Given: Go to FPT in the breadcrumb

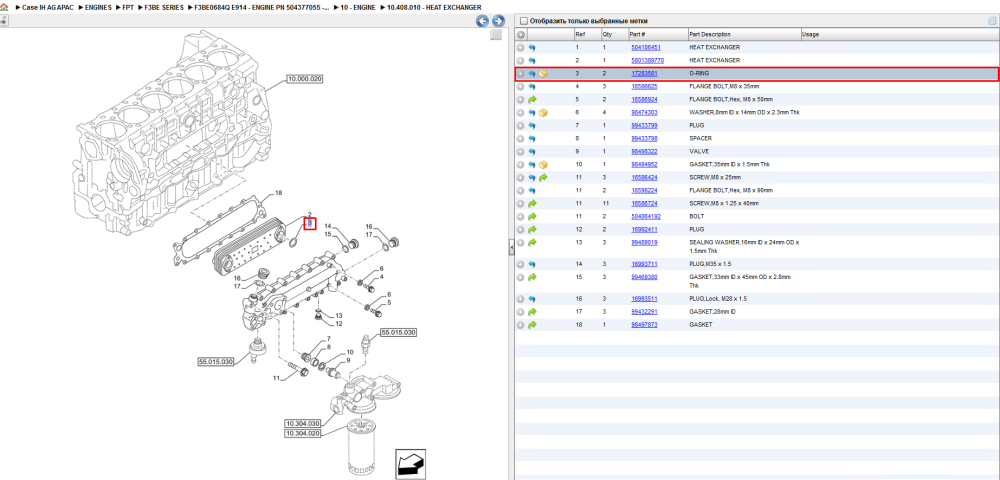Looking at the screenshot, I should coord(128,8).
